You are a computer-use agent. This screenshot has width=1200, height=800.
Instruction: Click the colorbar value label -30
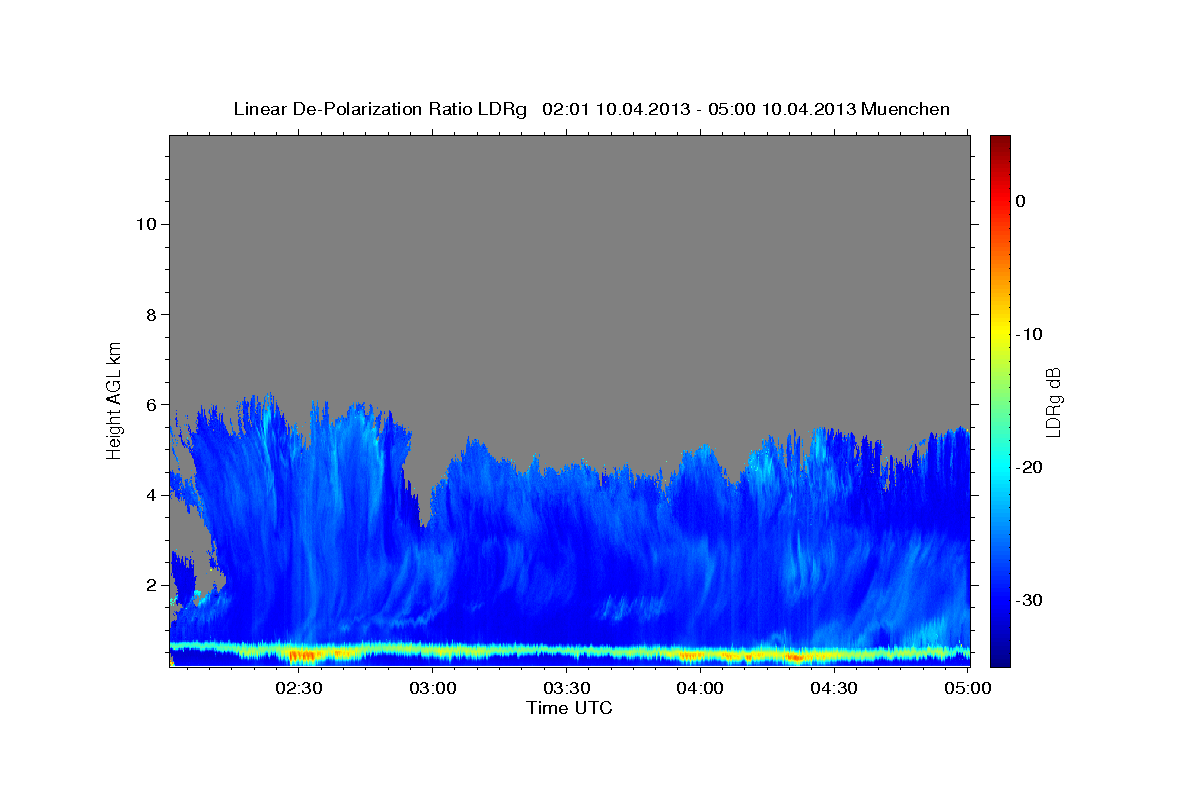click(x=1029, y=600)
